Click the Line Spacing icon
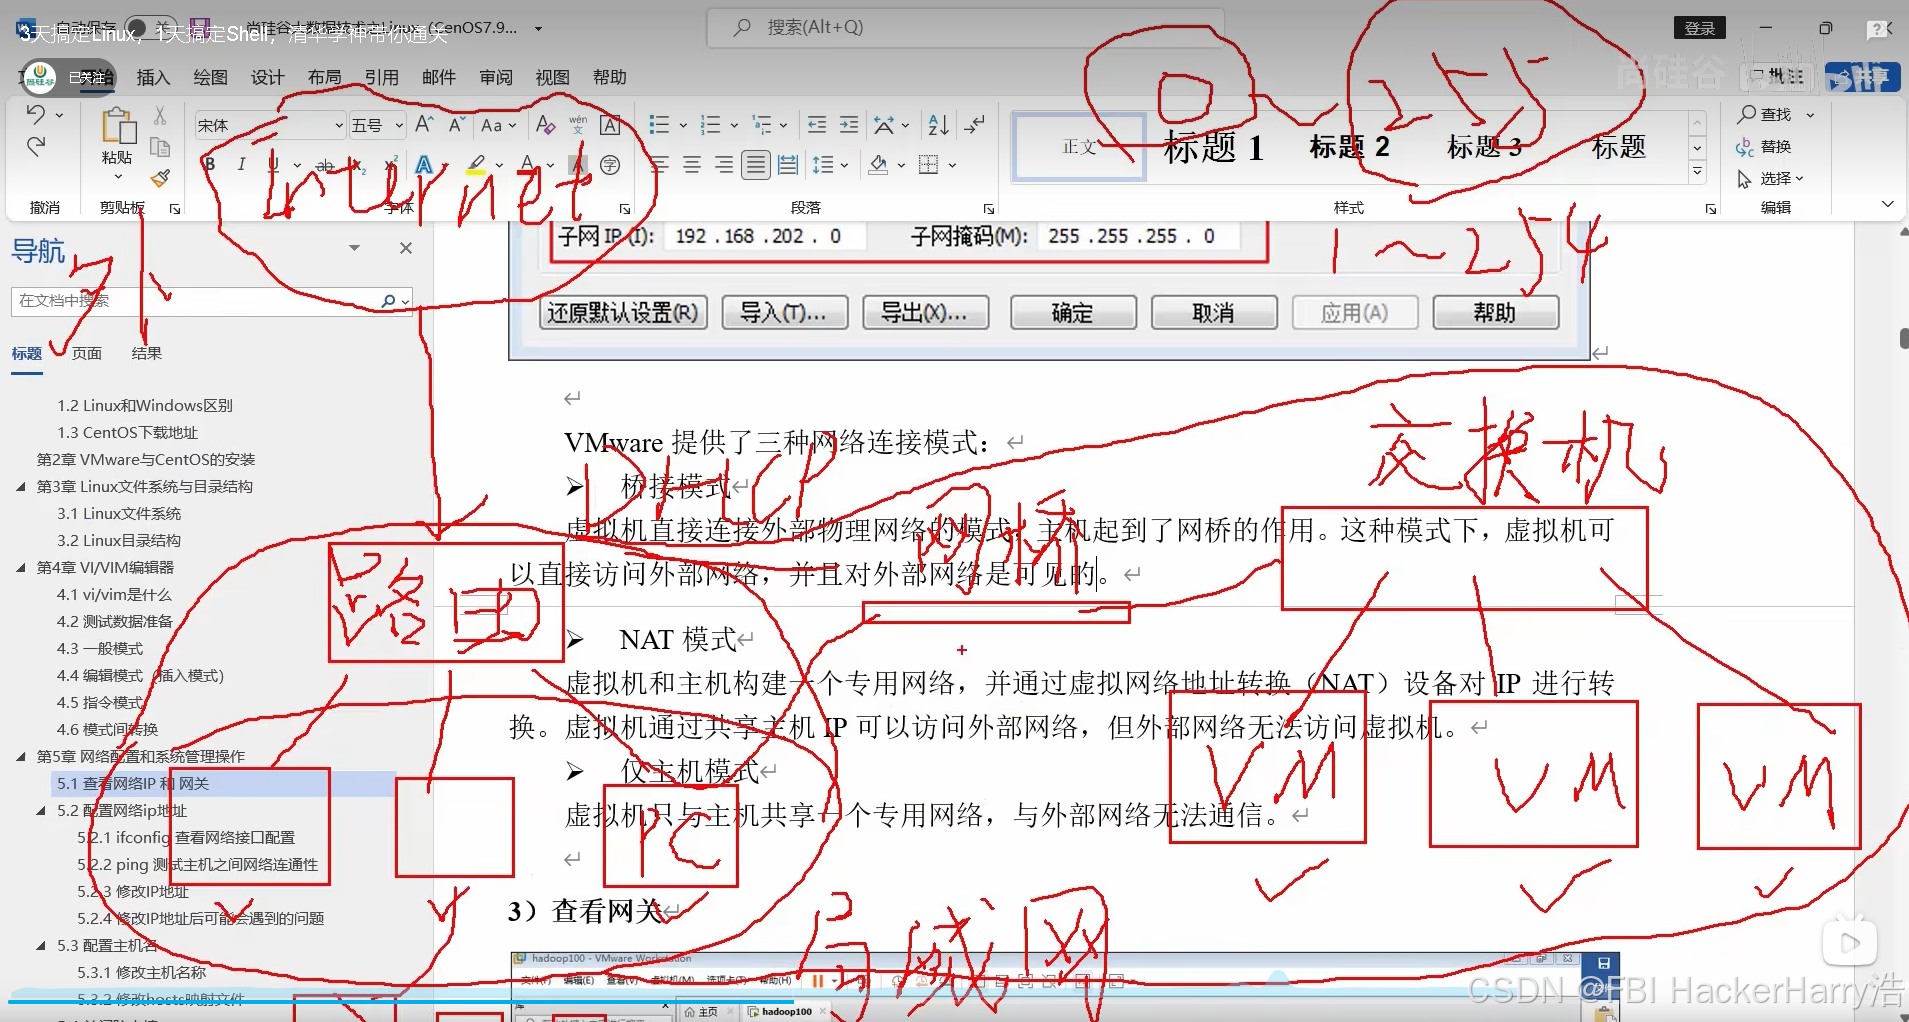 [823, 165]
